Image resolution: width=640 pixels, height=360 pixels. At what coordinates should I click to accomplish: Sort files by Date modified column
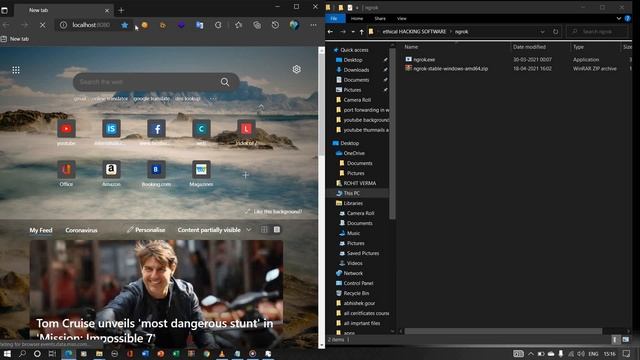pyautogui.click(x=529, y=47)
